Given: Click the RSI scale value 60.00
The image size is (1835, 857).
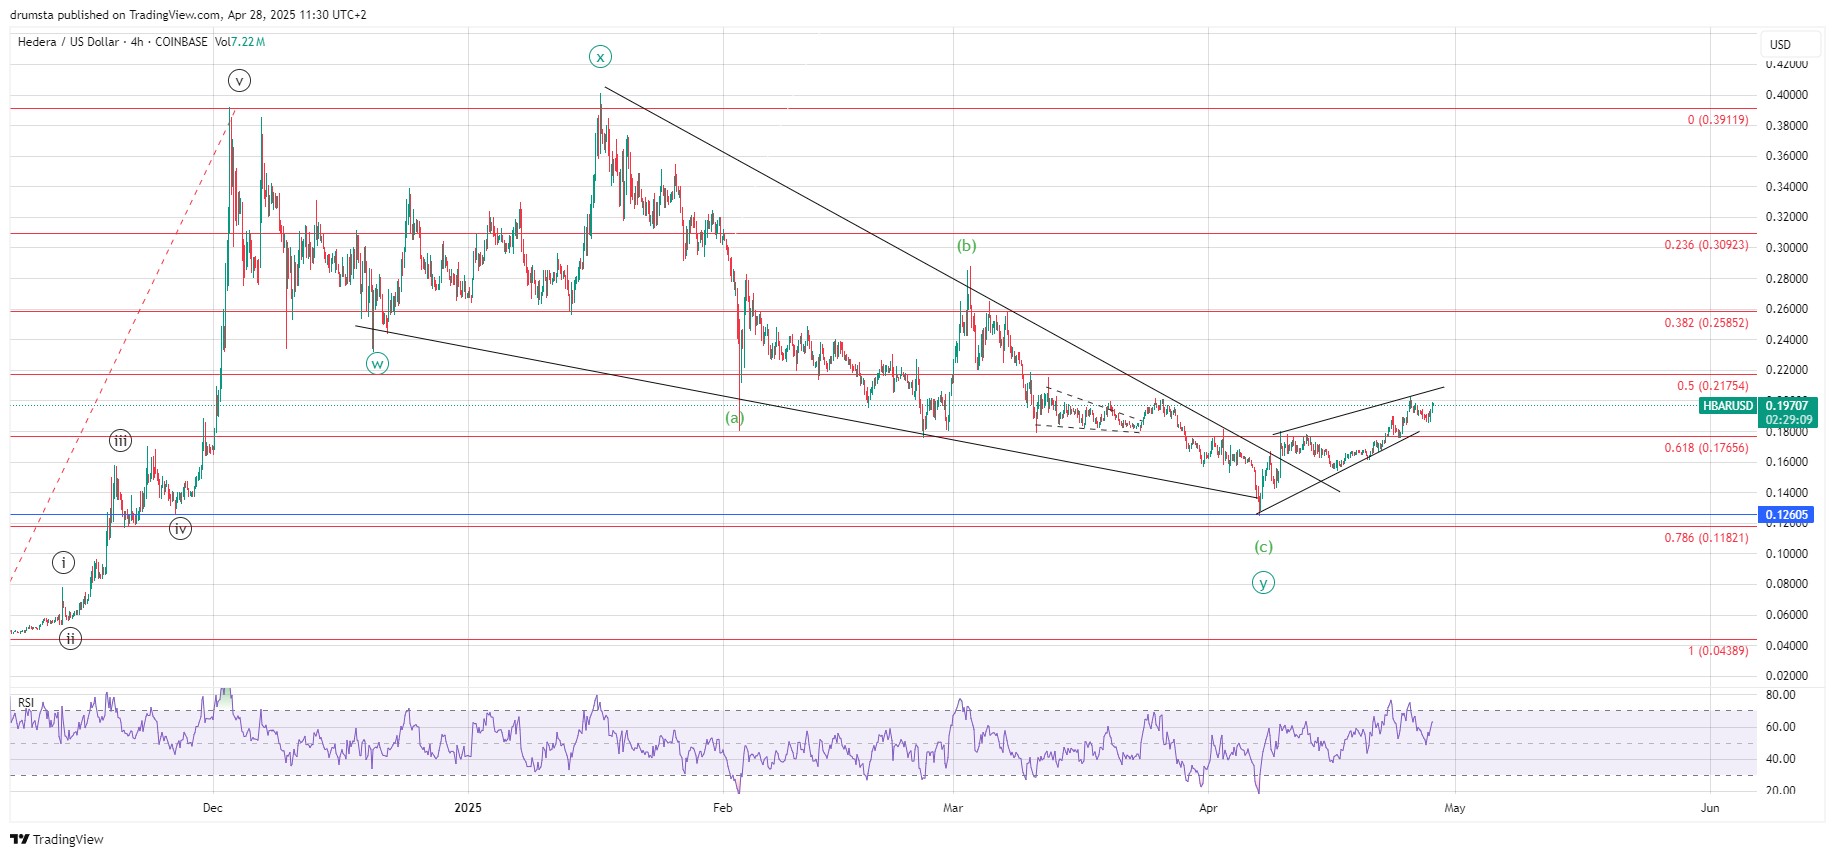Looking at the screenshot, I should click(x=1780, y=727).
